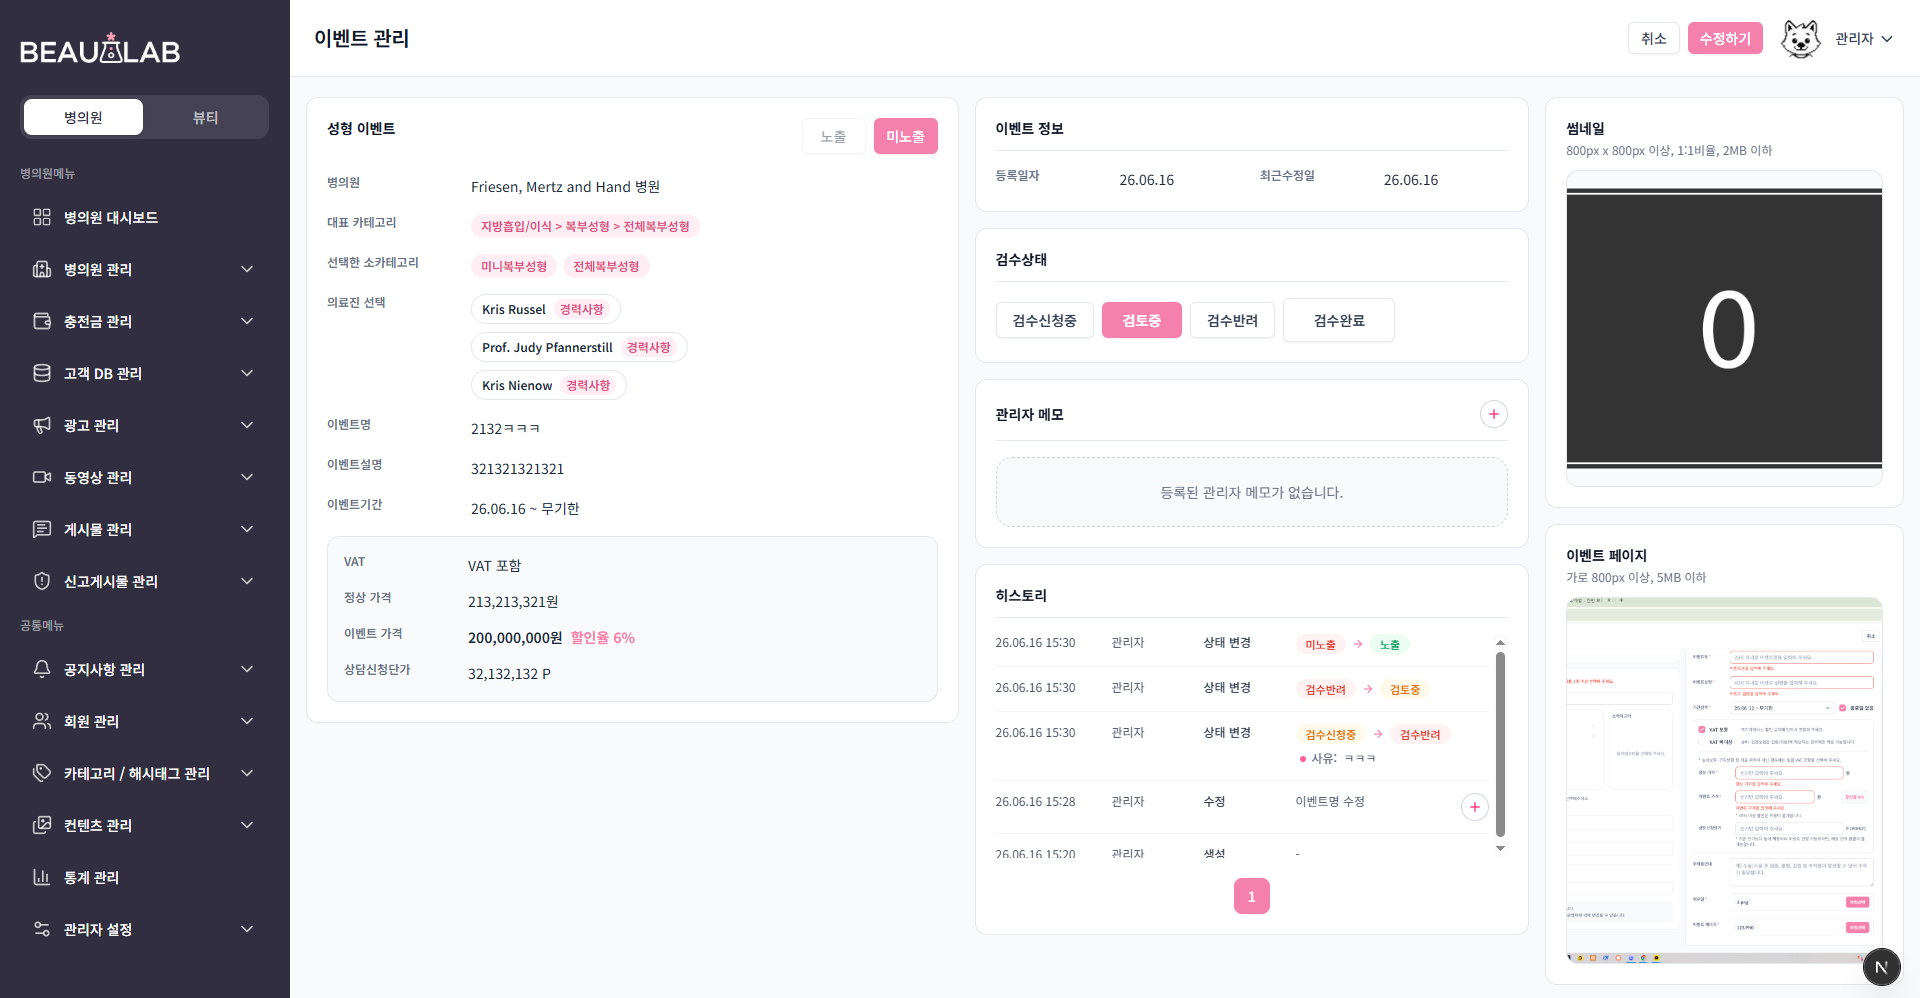Click doctor chip Kris Russel
1920x998 pixels.
coord(545,309)
